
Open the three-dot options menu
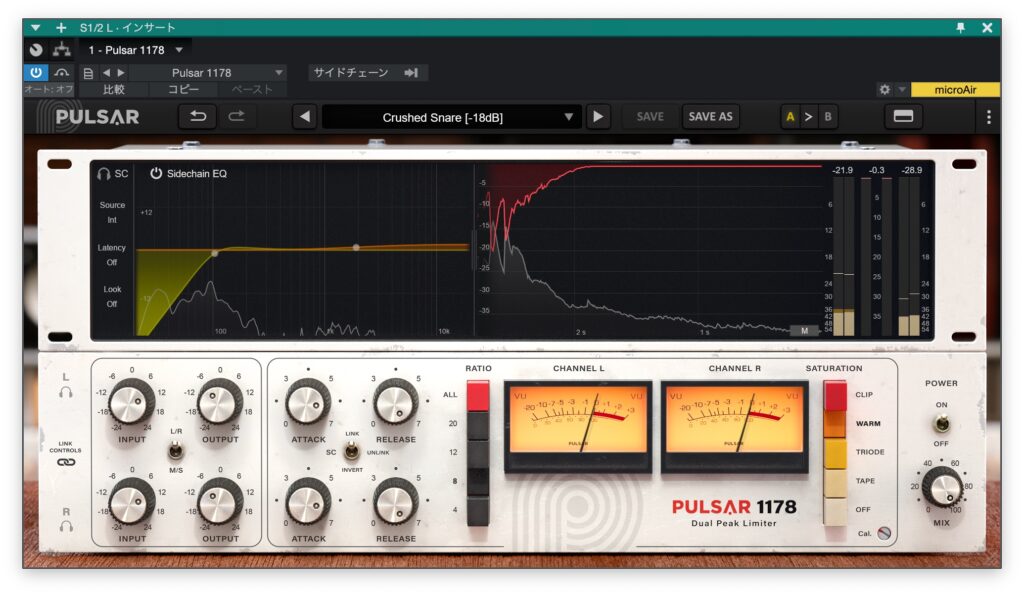click(x=988, y=117)
